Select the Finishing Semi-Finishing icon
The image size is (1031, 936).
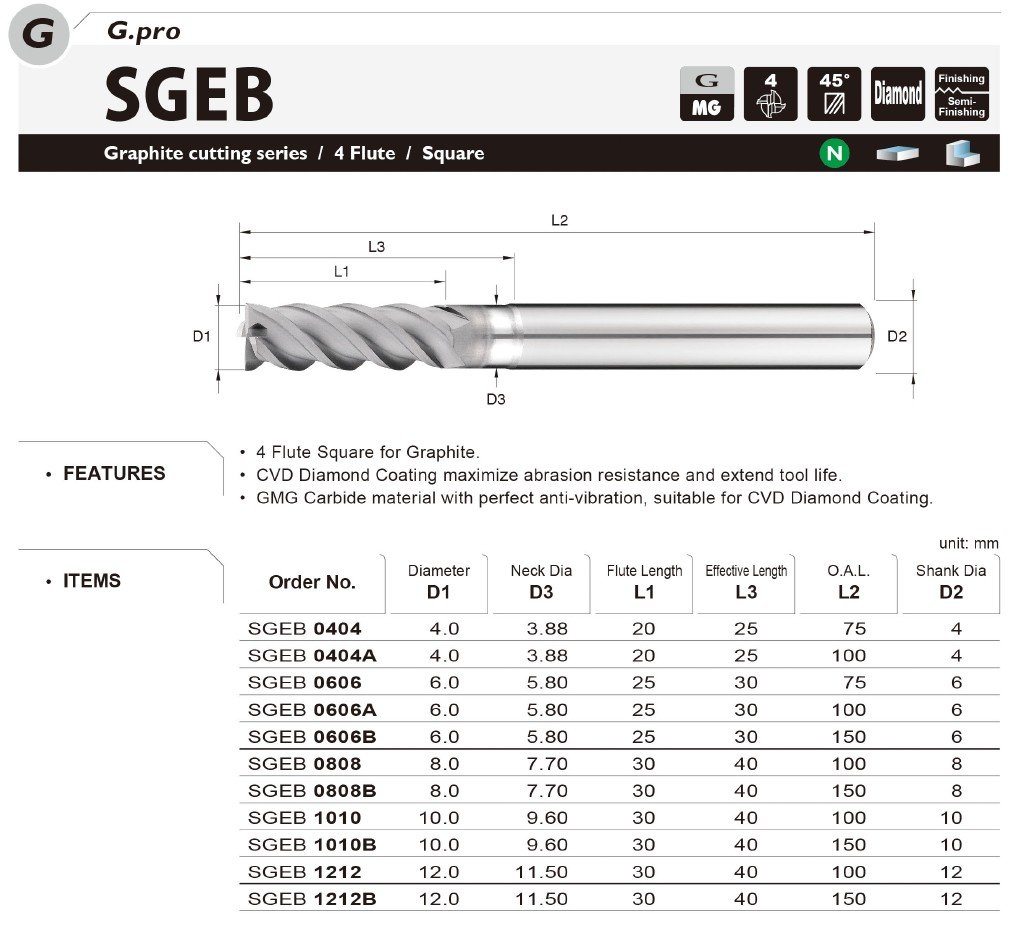(961, 94)
